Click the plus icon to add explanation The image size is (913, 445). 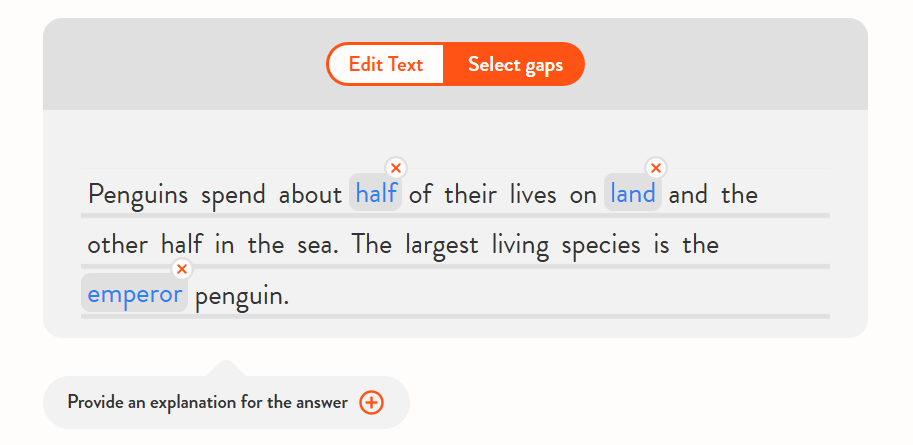371,402
